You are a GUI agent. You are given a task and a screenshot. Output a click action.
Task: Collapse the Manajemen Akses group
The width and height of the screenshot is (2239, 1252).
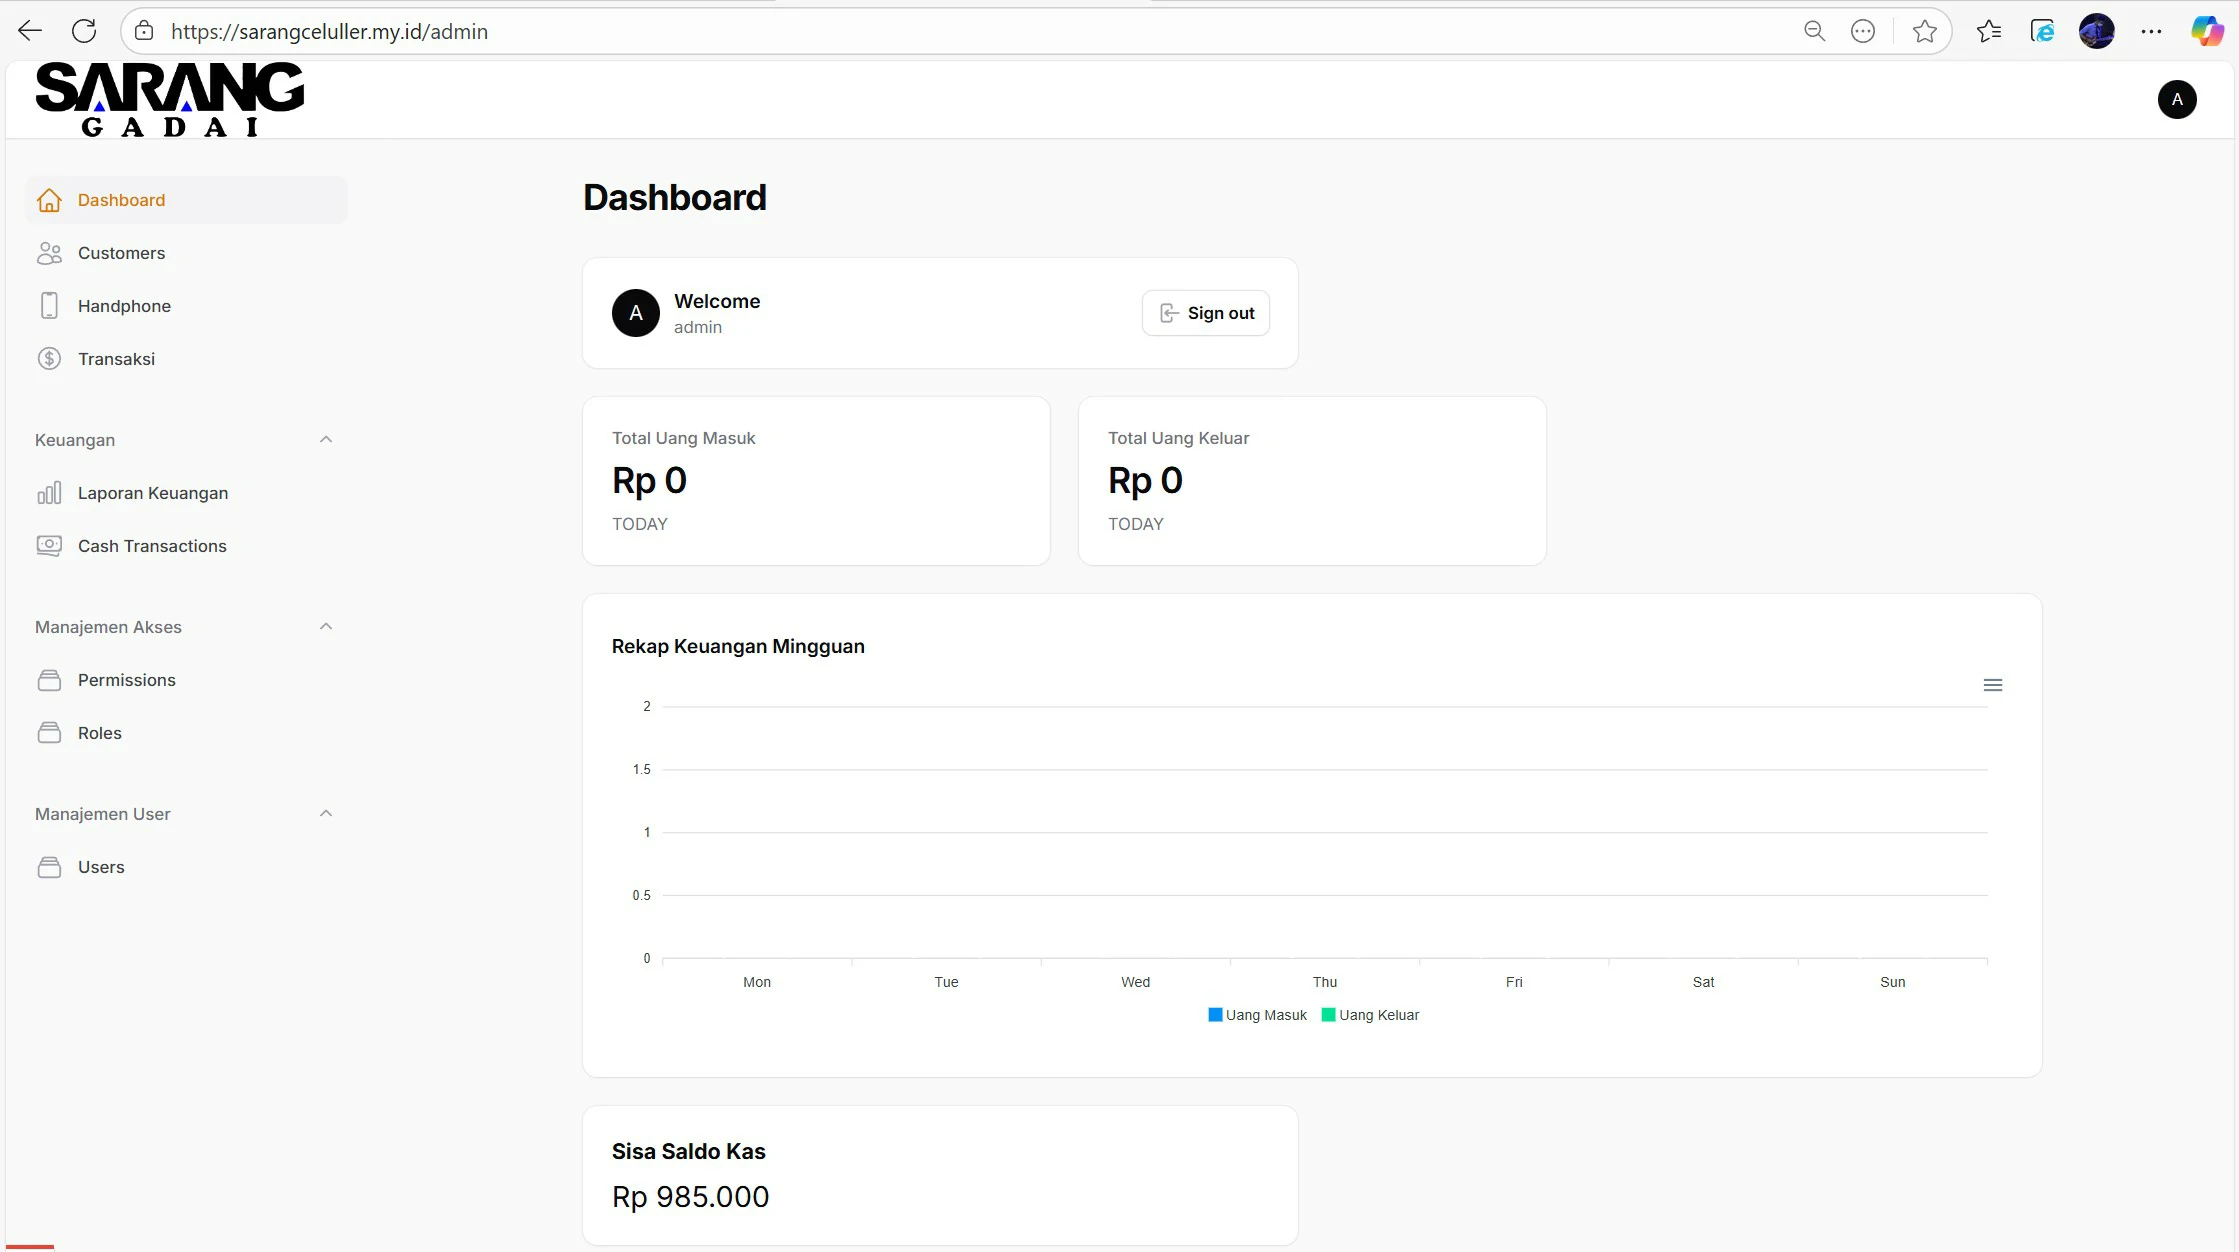pyautogui.click(x=325, y=627)
